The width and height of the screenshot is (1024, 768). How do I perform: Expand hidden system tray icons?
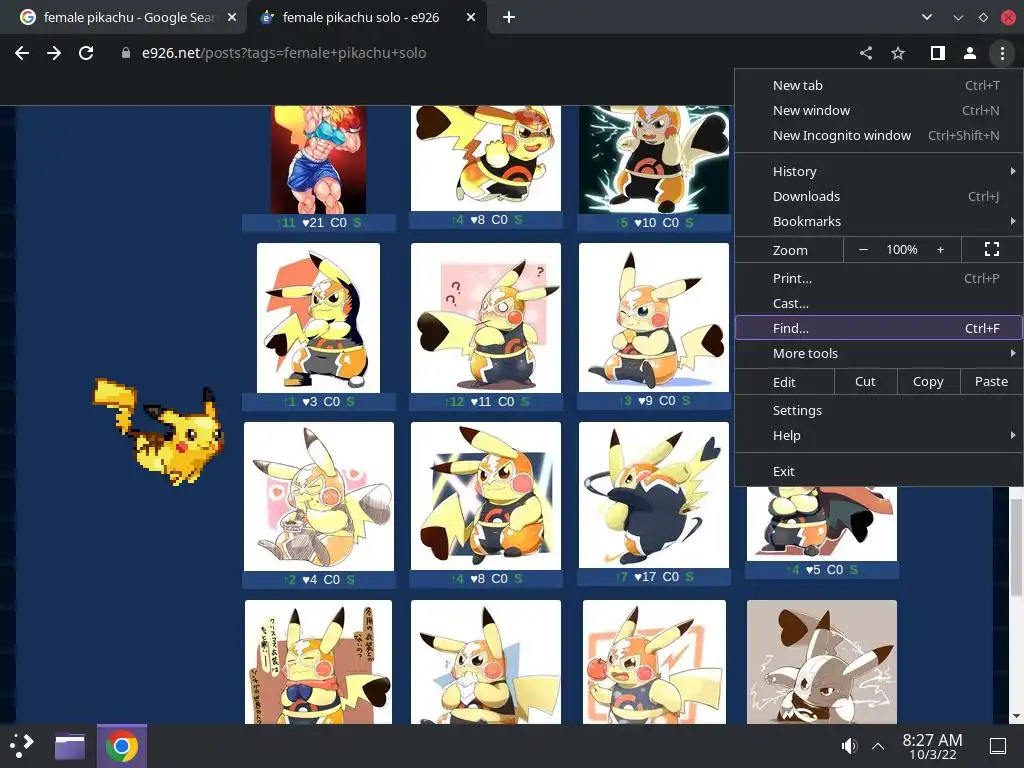click(878, 746)
